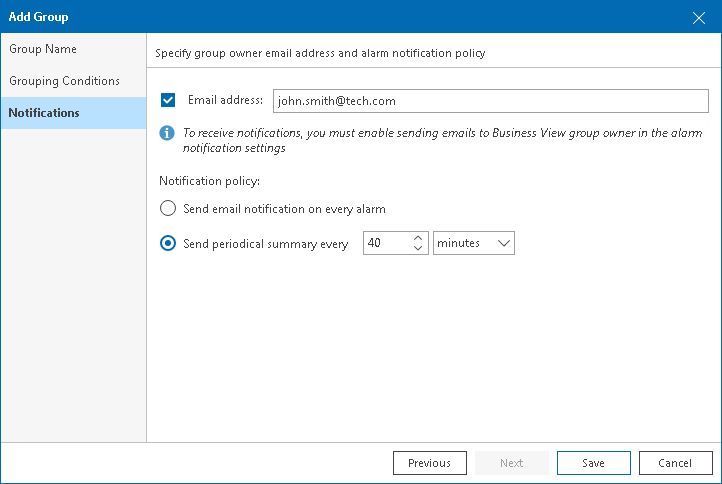722x484 pixels.
Task: Select the Notifications step
Action: point(73,113)
